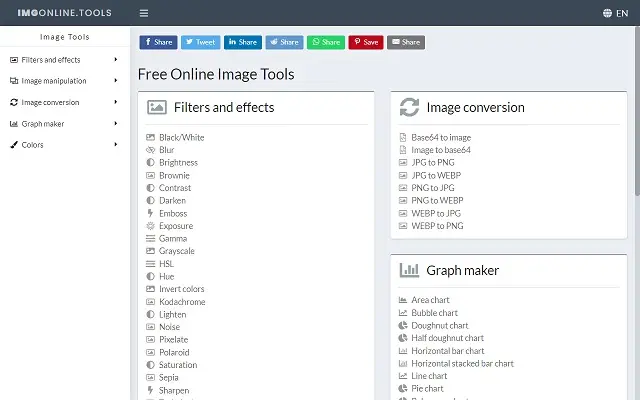
Task: Open Image conversion sidebar menu
Action: click(x=64, y=102)
